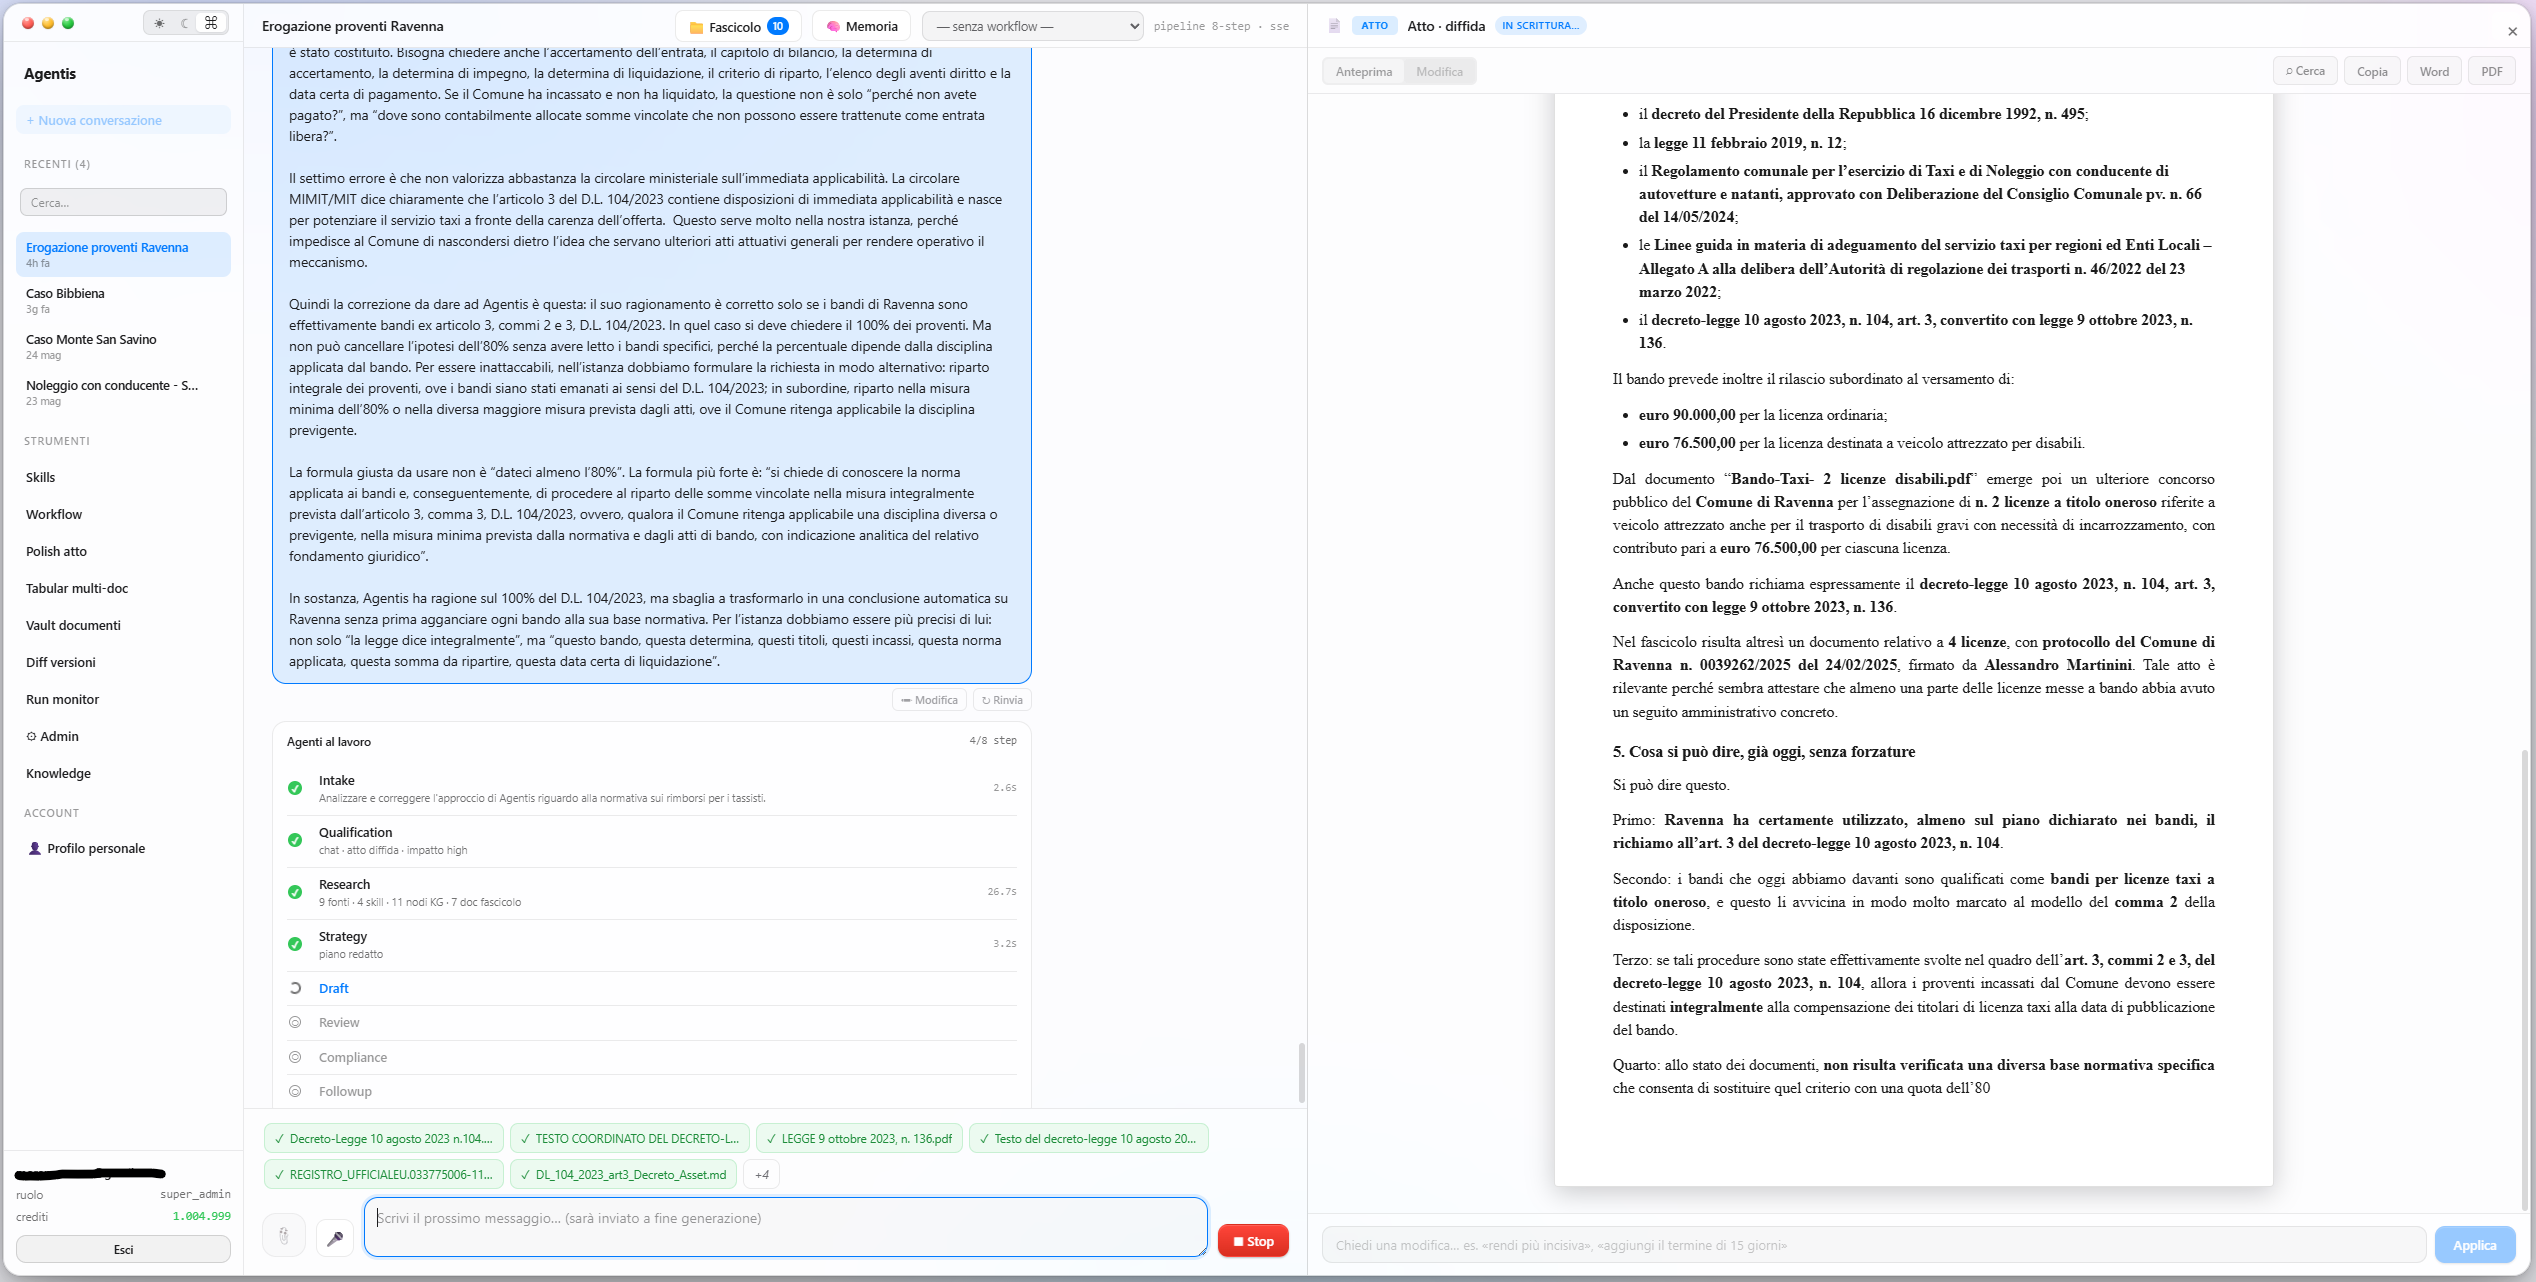Click the Rinvia resend button

[x=1002, y=700]
